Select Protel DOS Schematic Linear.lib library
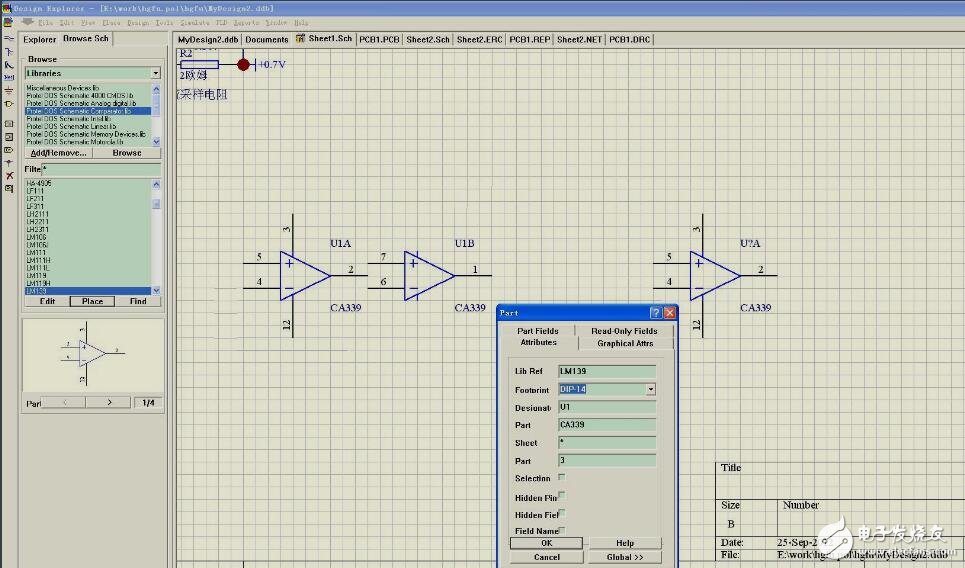This screenshot has height=568, width=965. coord(70,126)
